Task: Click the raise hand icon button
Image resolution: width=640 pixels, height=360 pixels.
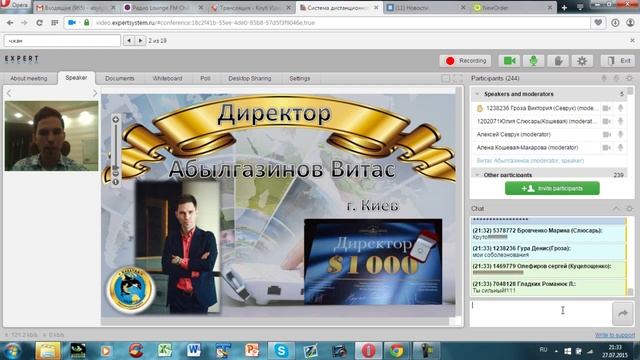Action: pos(558,61)
